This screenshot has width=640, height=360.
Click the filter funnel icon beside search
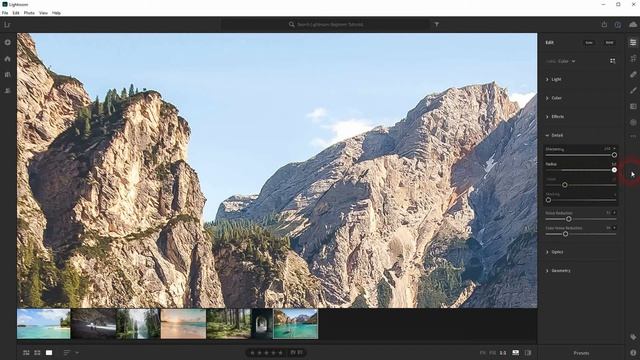tap(436, 24)
